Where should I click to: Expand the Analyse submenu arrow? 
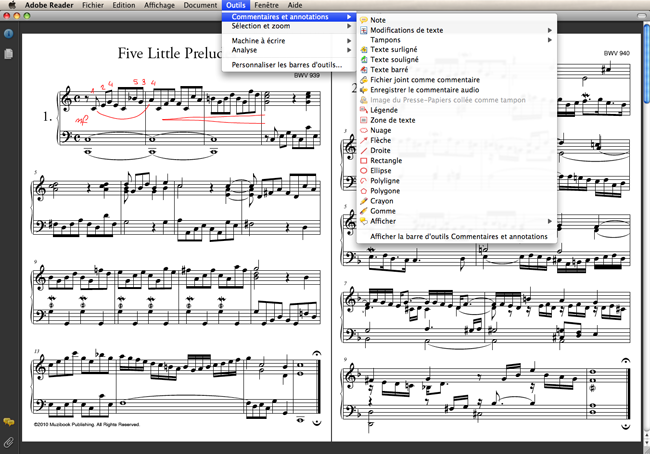pos(349,50)
